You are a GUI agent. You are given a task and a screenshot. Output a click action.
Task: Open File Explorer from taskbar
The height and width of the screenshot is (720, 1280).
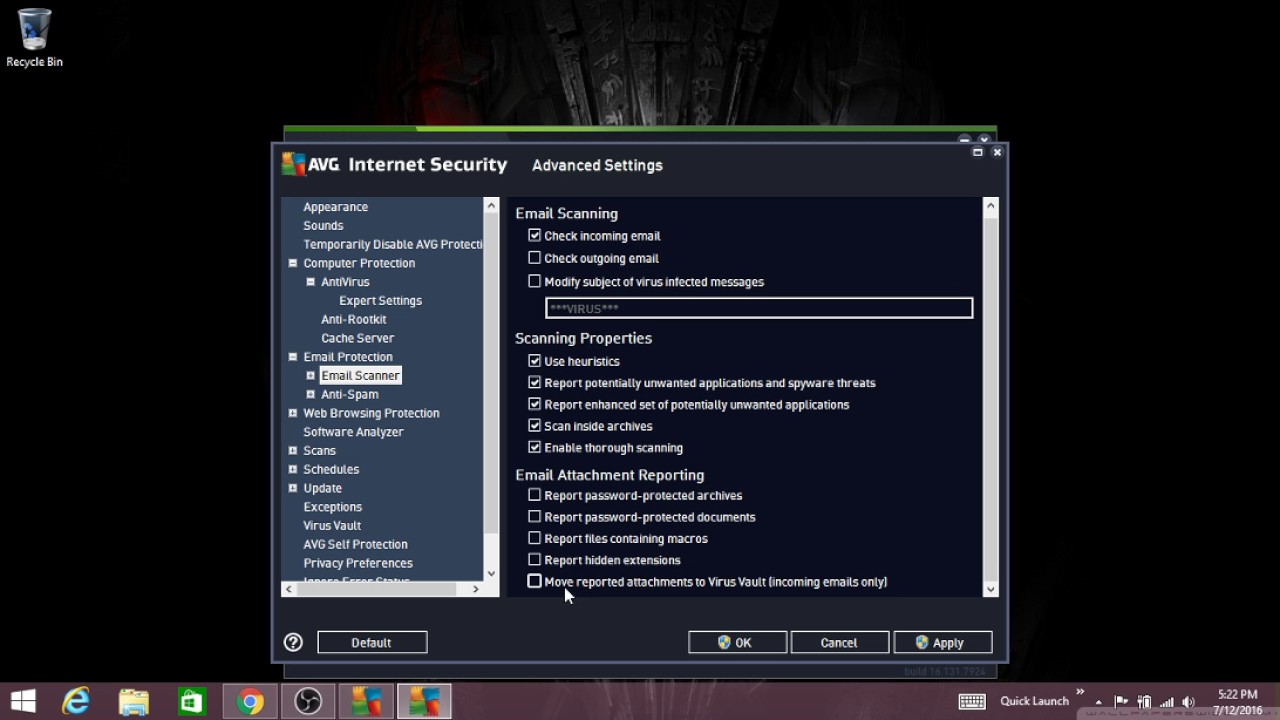[134, 702]
